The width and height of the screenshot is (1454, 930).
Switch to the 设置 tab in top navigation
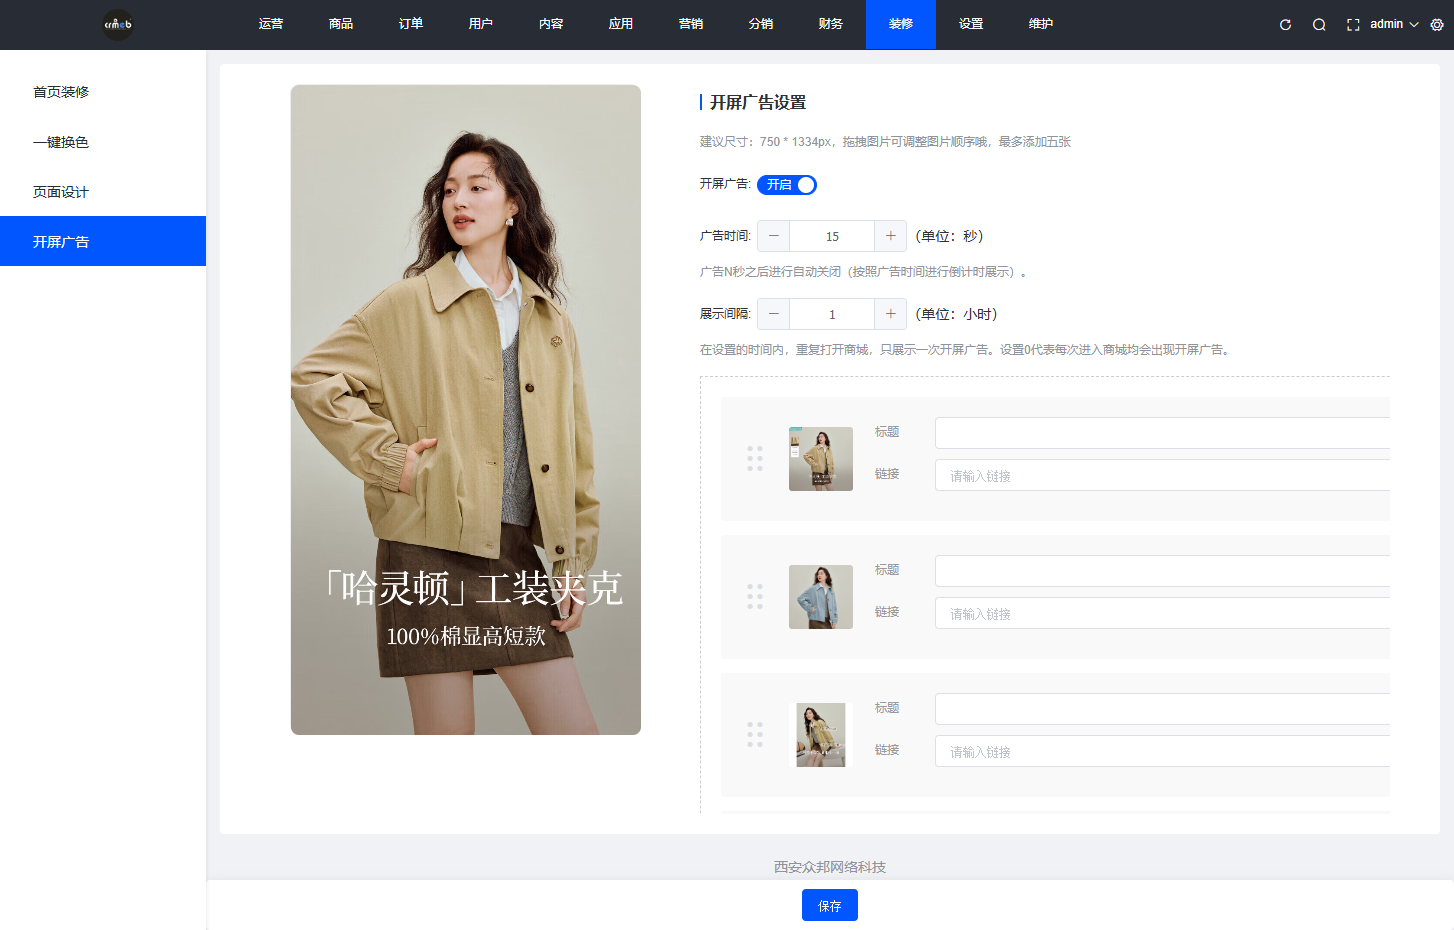970,24
